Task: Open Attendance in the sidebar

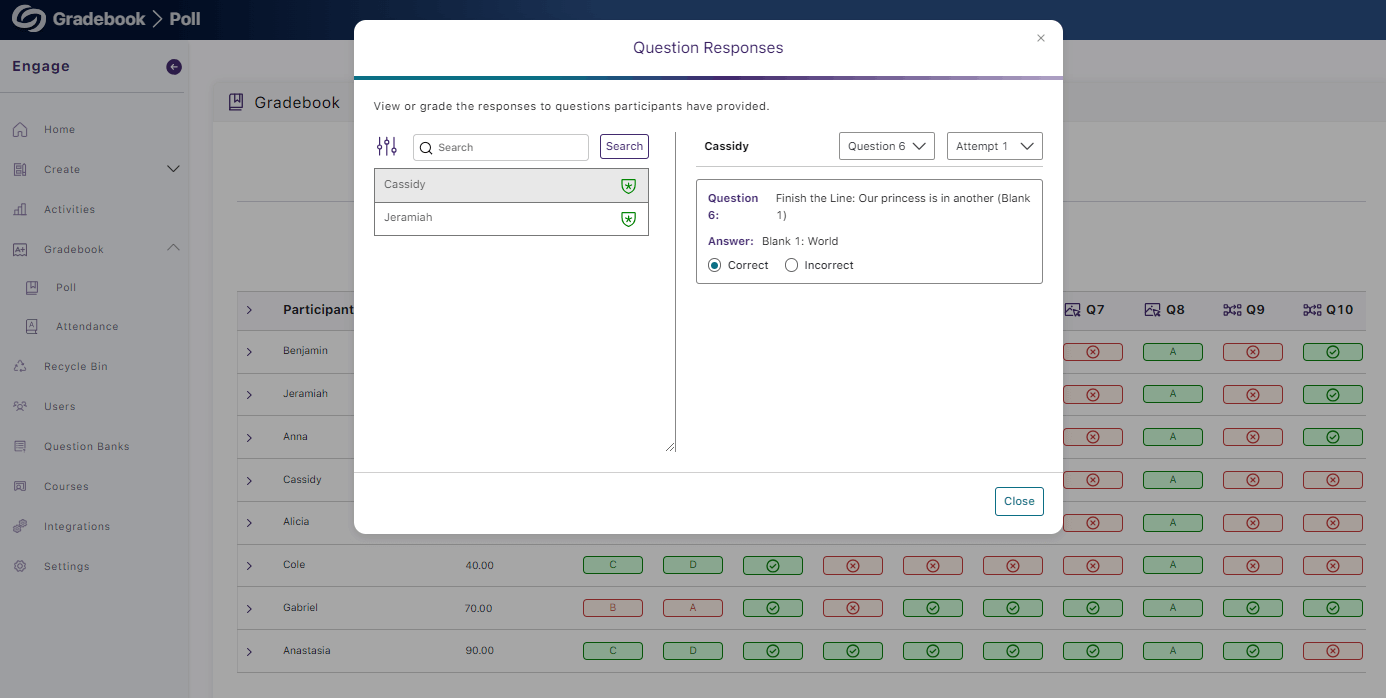Action: [87, 327]
